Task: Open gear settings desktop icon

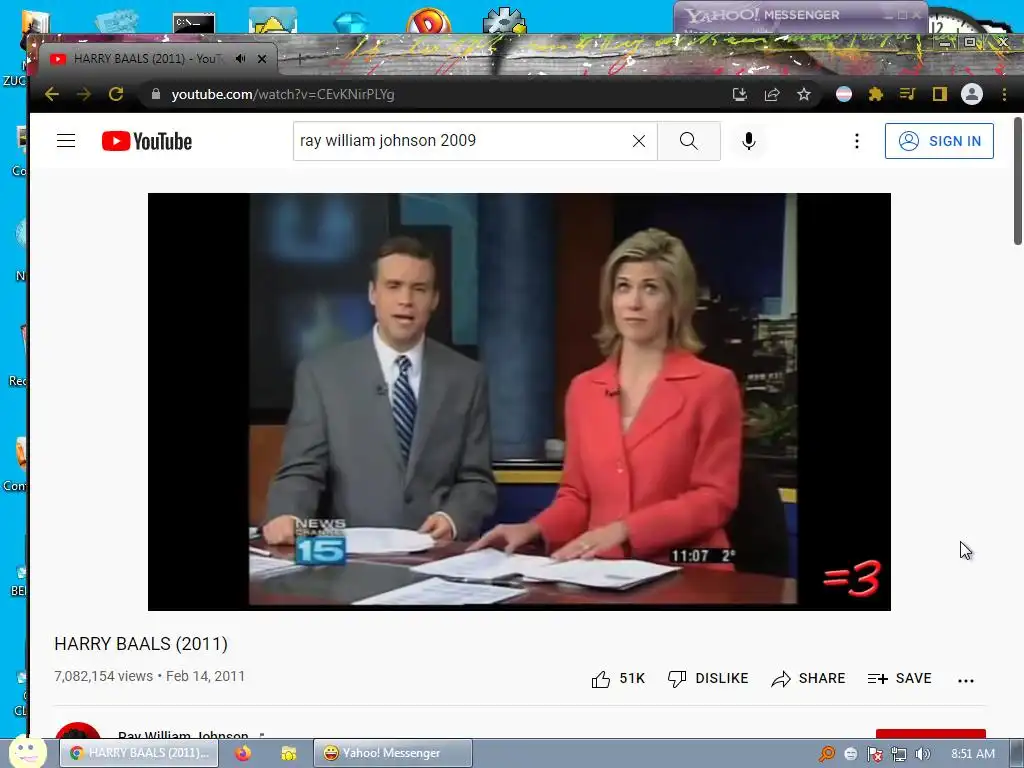Action: [504, 20]
